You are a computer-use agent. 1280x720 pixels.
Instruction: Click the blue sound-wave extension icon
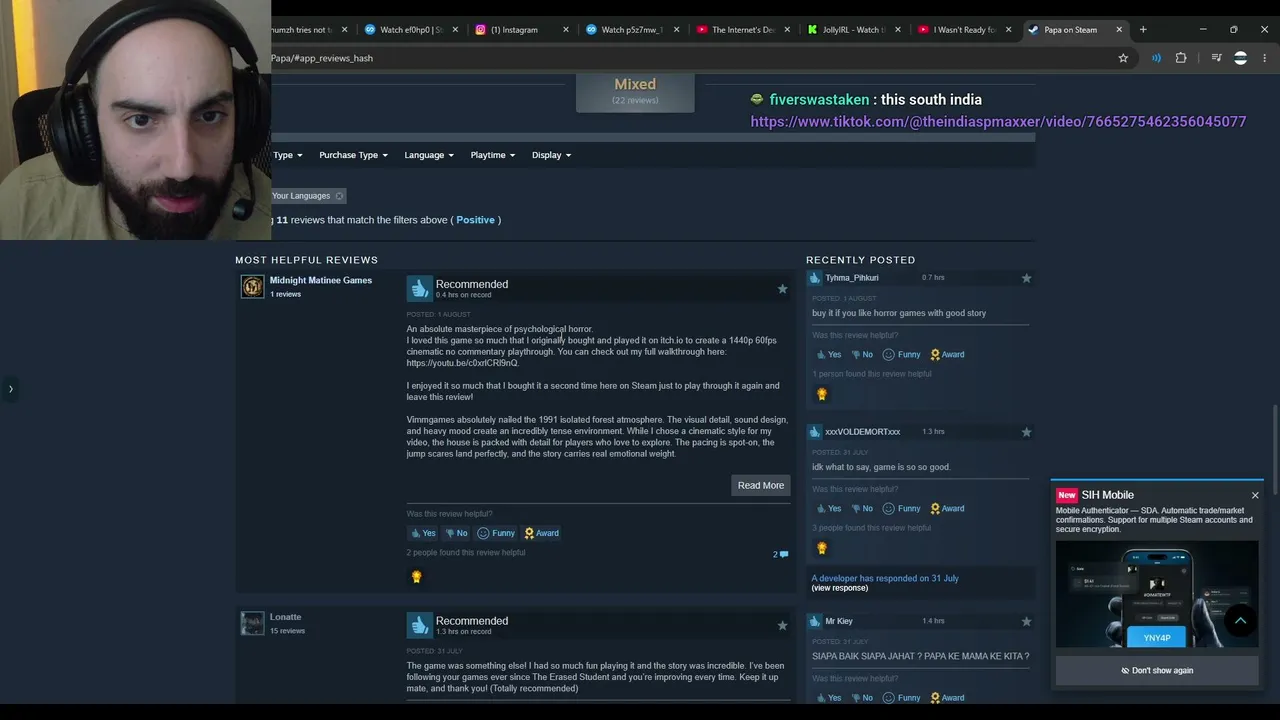coord(1156,58)
